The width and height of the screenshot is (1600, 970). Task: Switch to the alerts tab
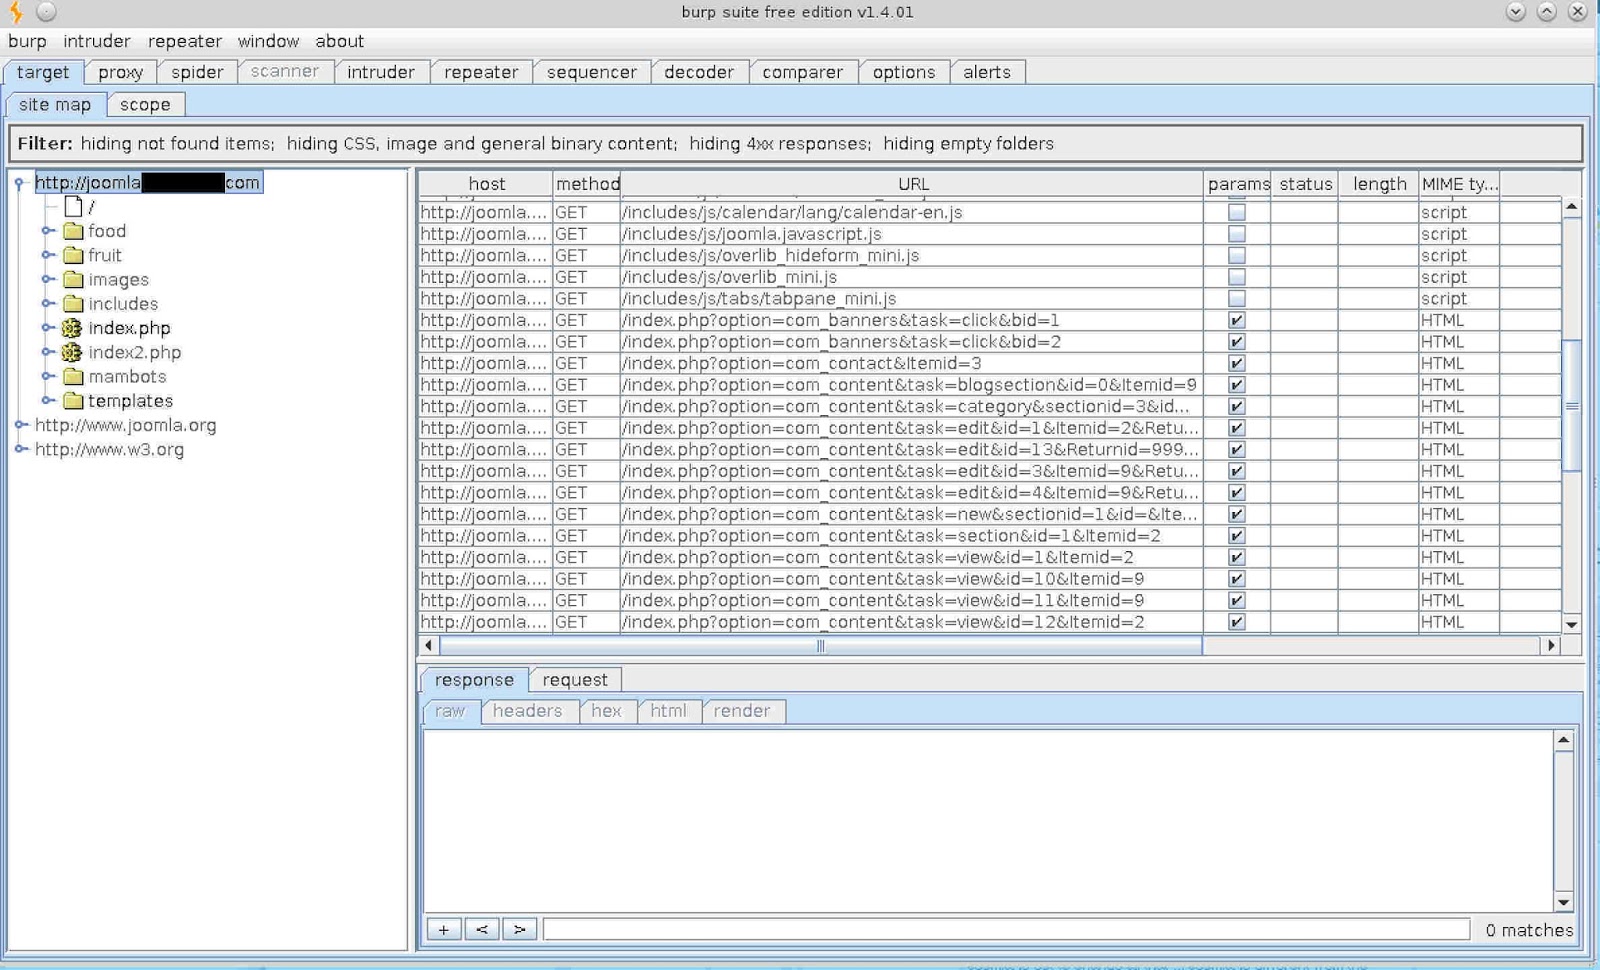point(987,72)
